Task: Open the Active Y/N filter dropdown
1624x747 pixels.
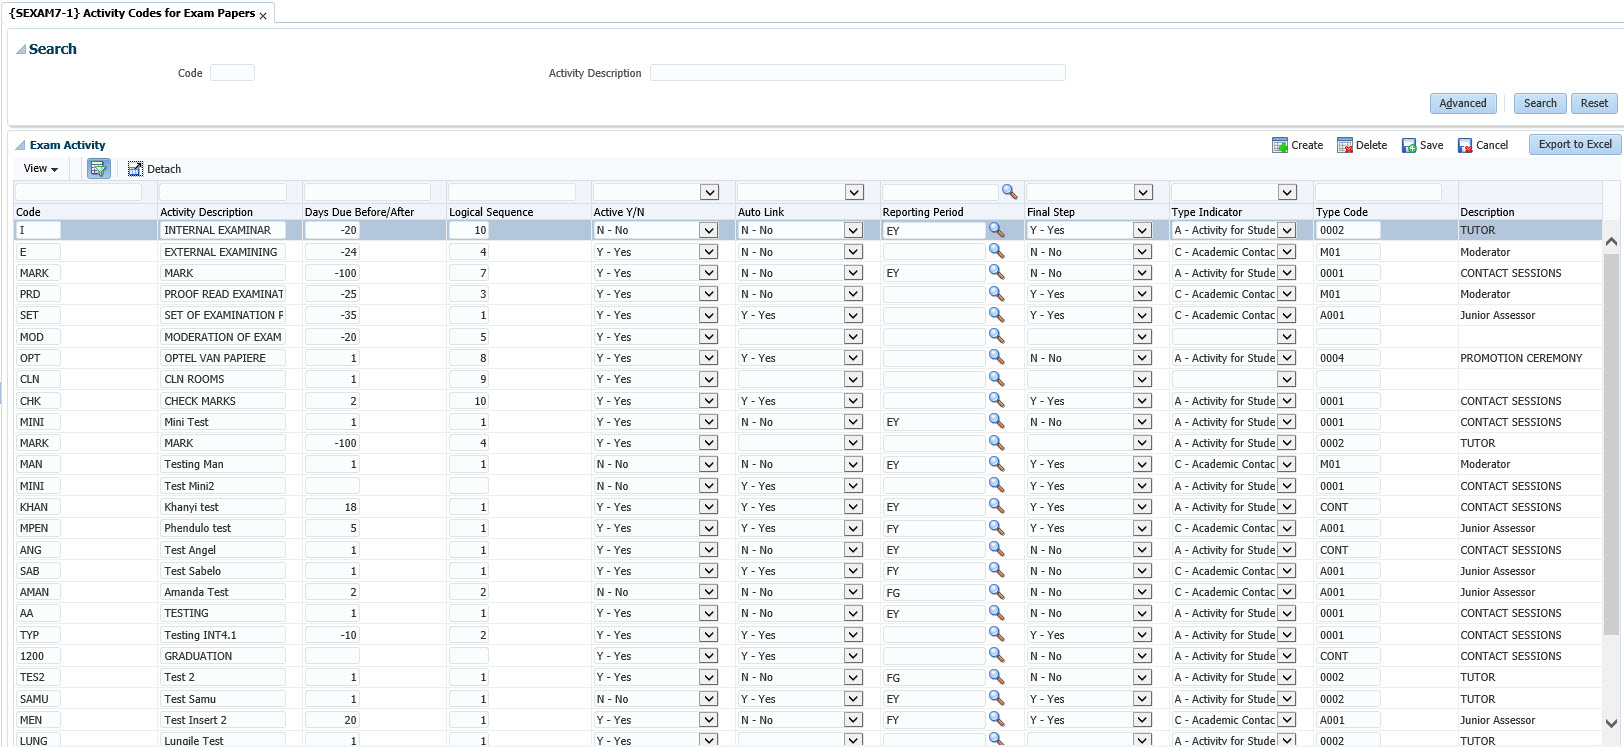Action: point(709,192)
